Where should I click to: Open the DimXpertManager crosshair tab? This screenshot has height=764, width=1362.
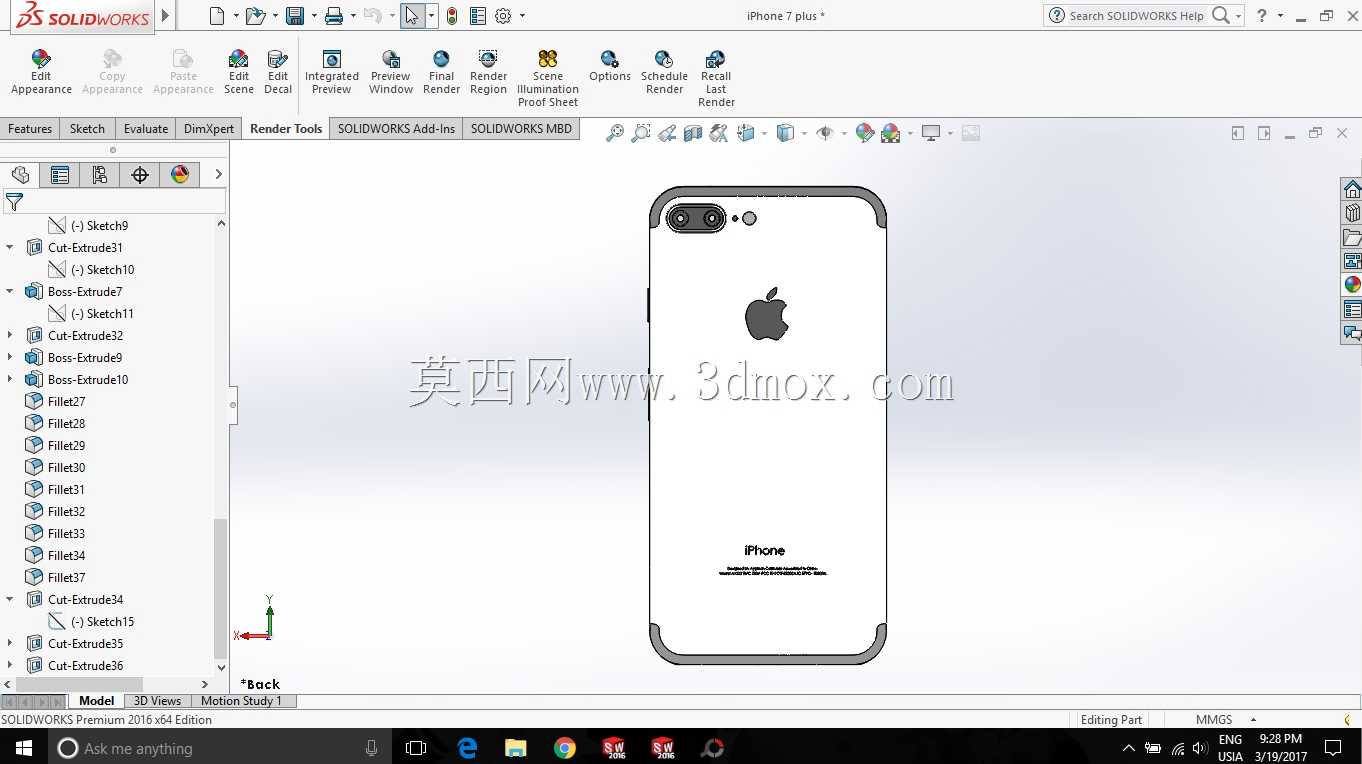click(x=140, y=175)
